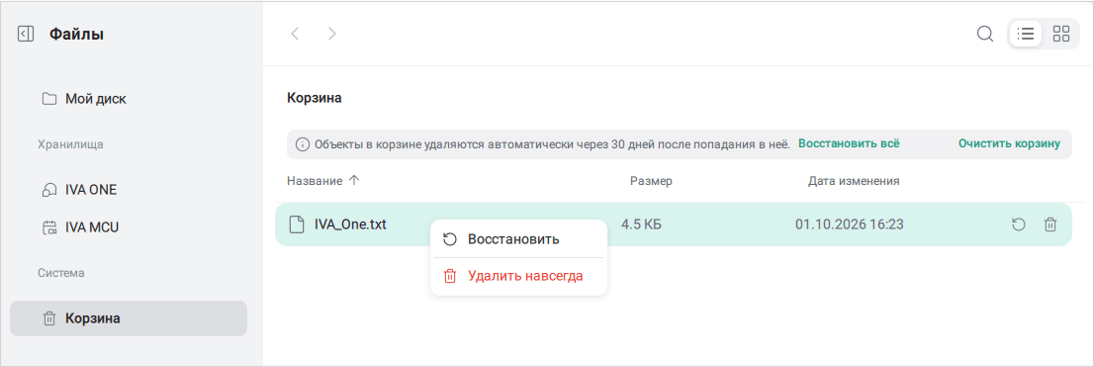This screenshot has height=367, width=1094.
Task: Toggle sort direction arrow next to Название
Action: pyautogui.click(x=354, y=181)
